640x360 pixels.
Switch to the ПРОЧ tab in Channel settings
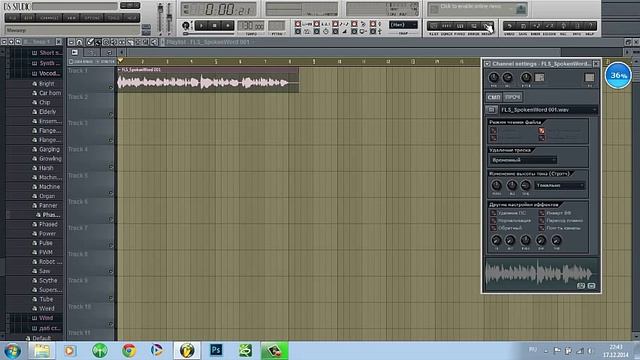512,97
